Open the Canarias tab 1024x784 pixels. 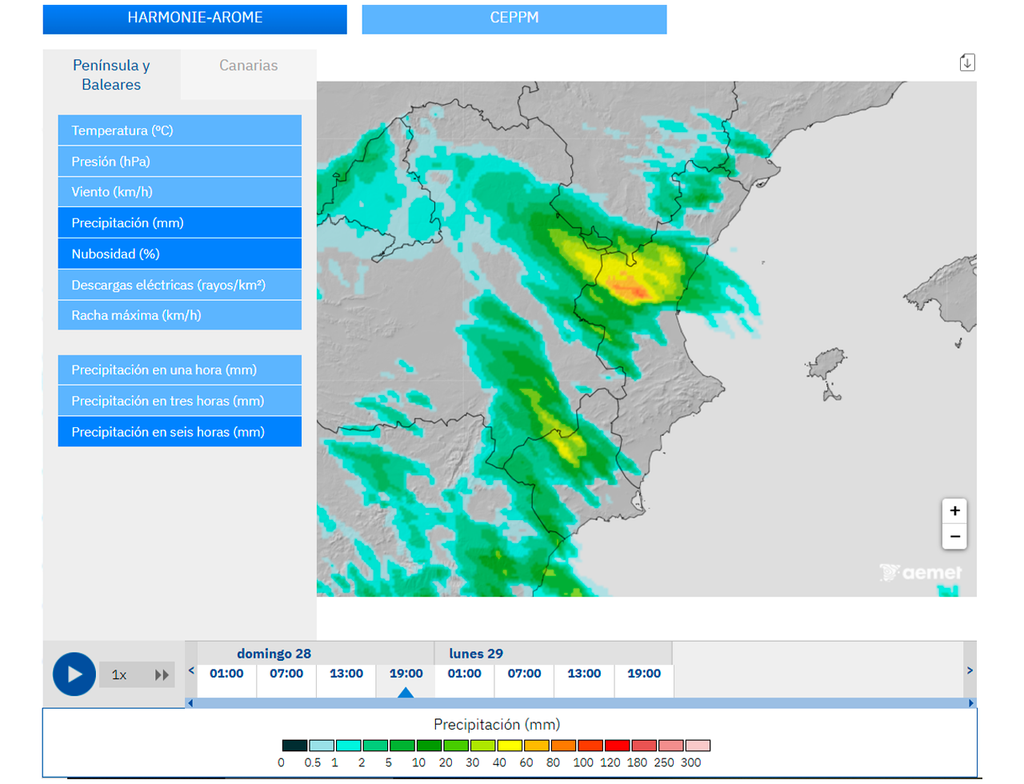248,66
